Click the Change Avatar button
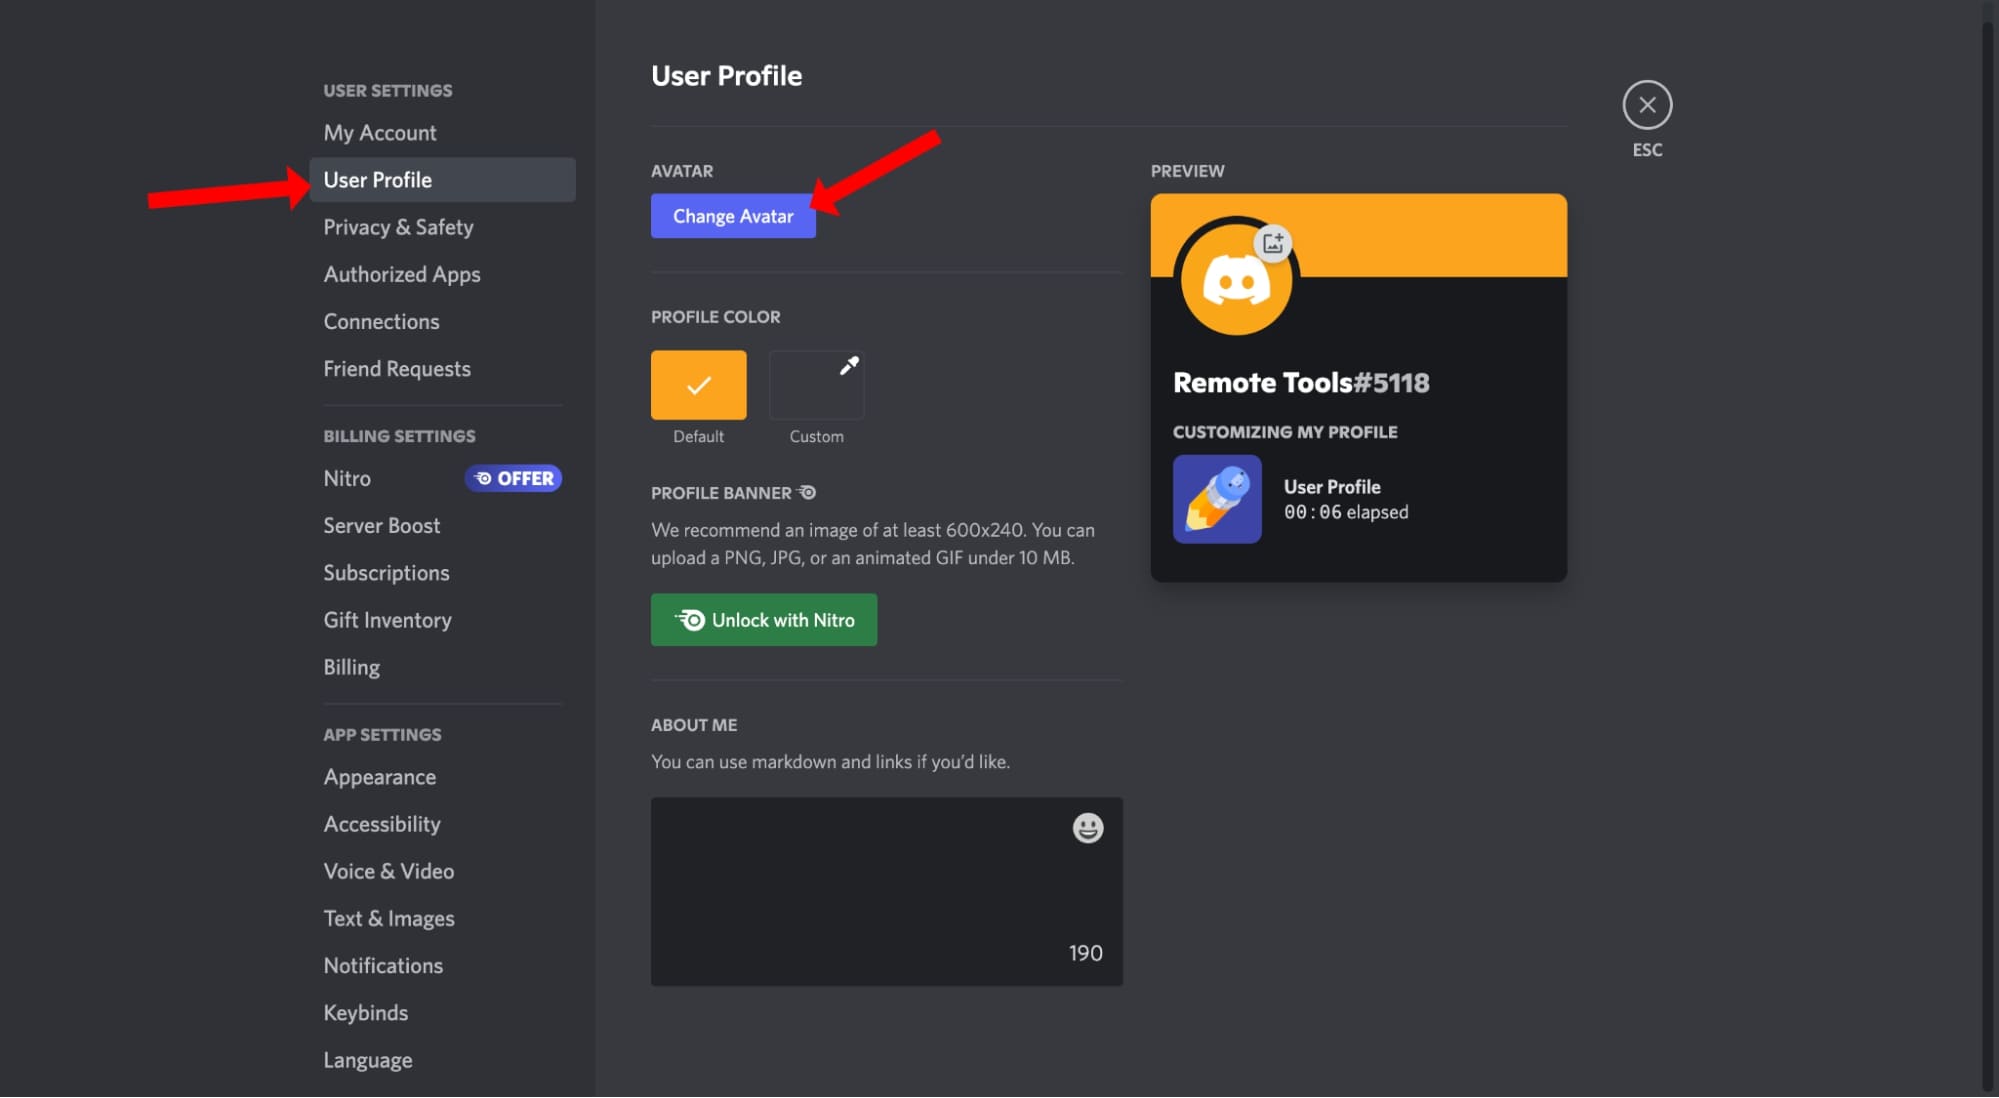 (733, 216)
